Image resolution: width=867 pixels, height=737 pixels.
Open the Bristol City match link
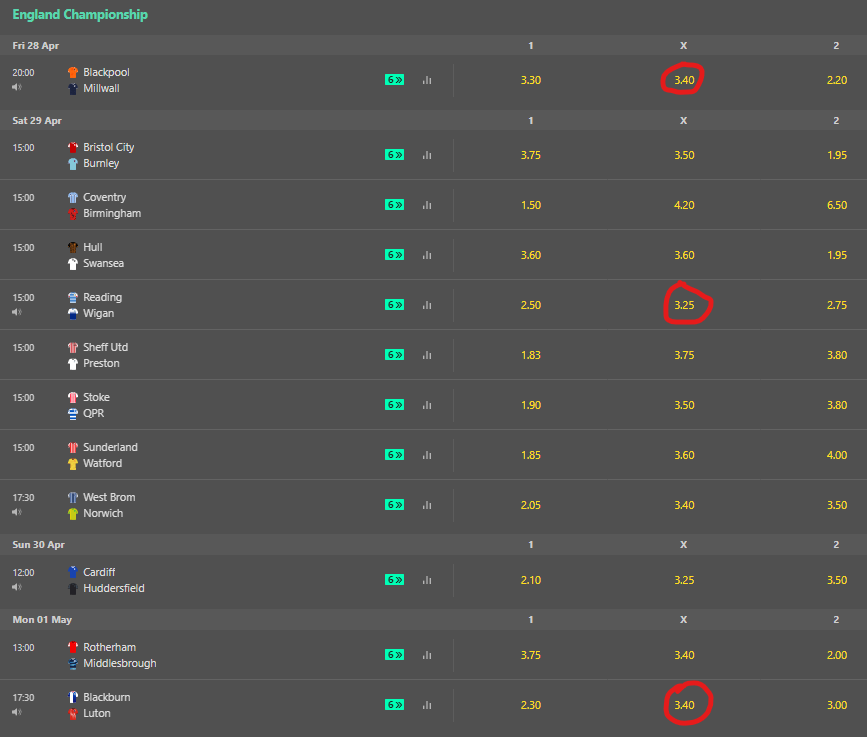click(x=108, y=147)
